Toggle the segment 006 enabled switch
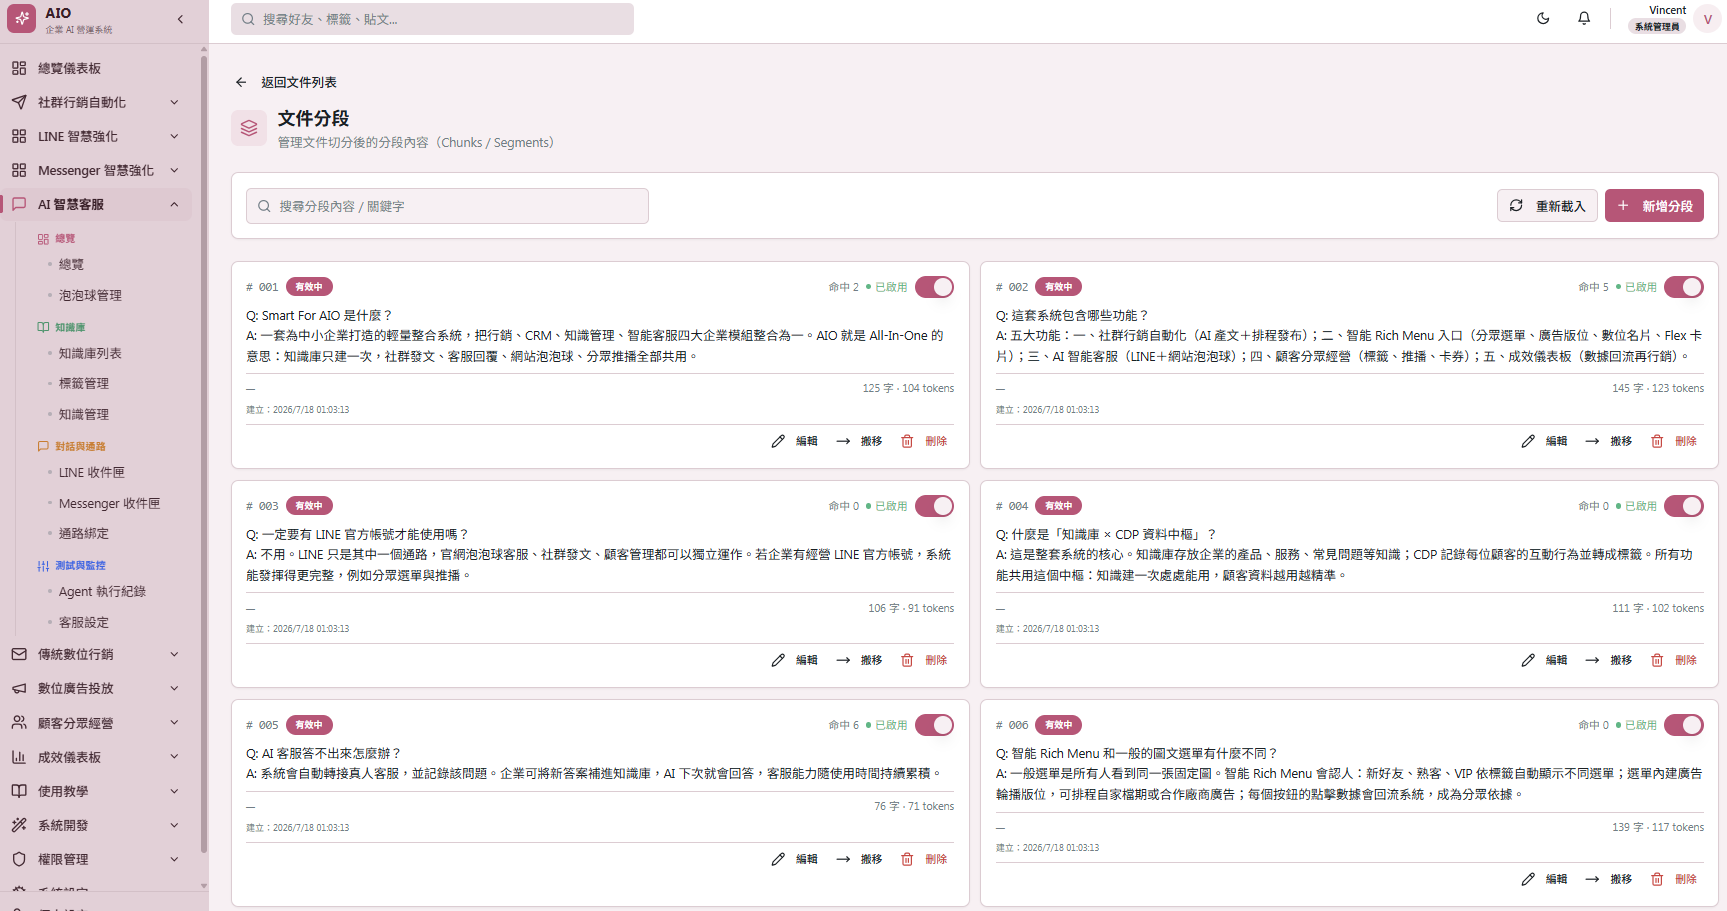The width and height of the screenshot is (1727, 911). [x=1684, y=725]
